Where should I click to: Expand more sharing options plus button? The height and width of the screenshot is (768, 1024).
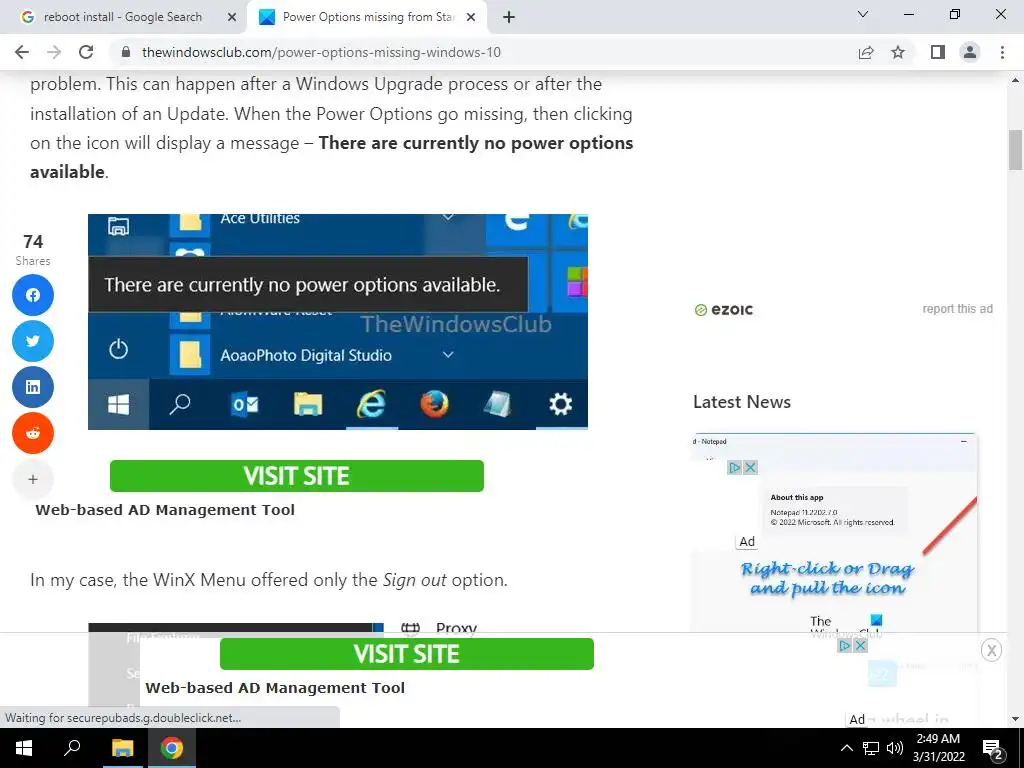pyautogui.click(x=33, y=479)
